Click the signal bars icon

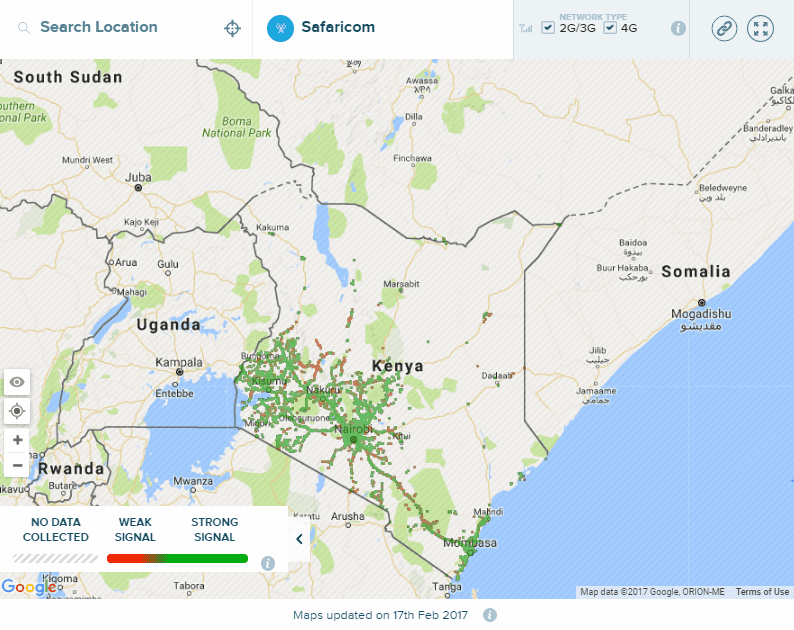tap(526, 28)
